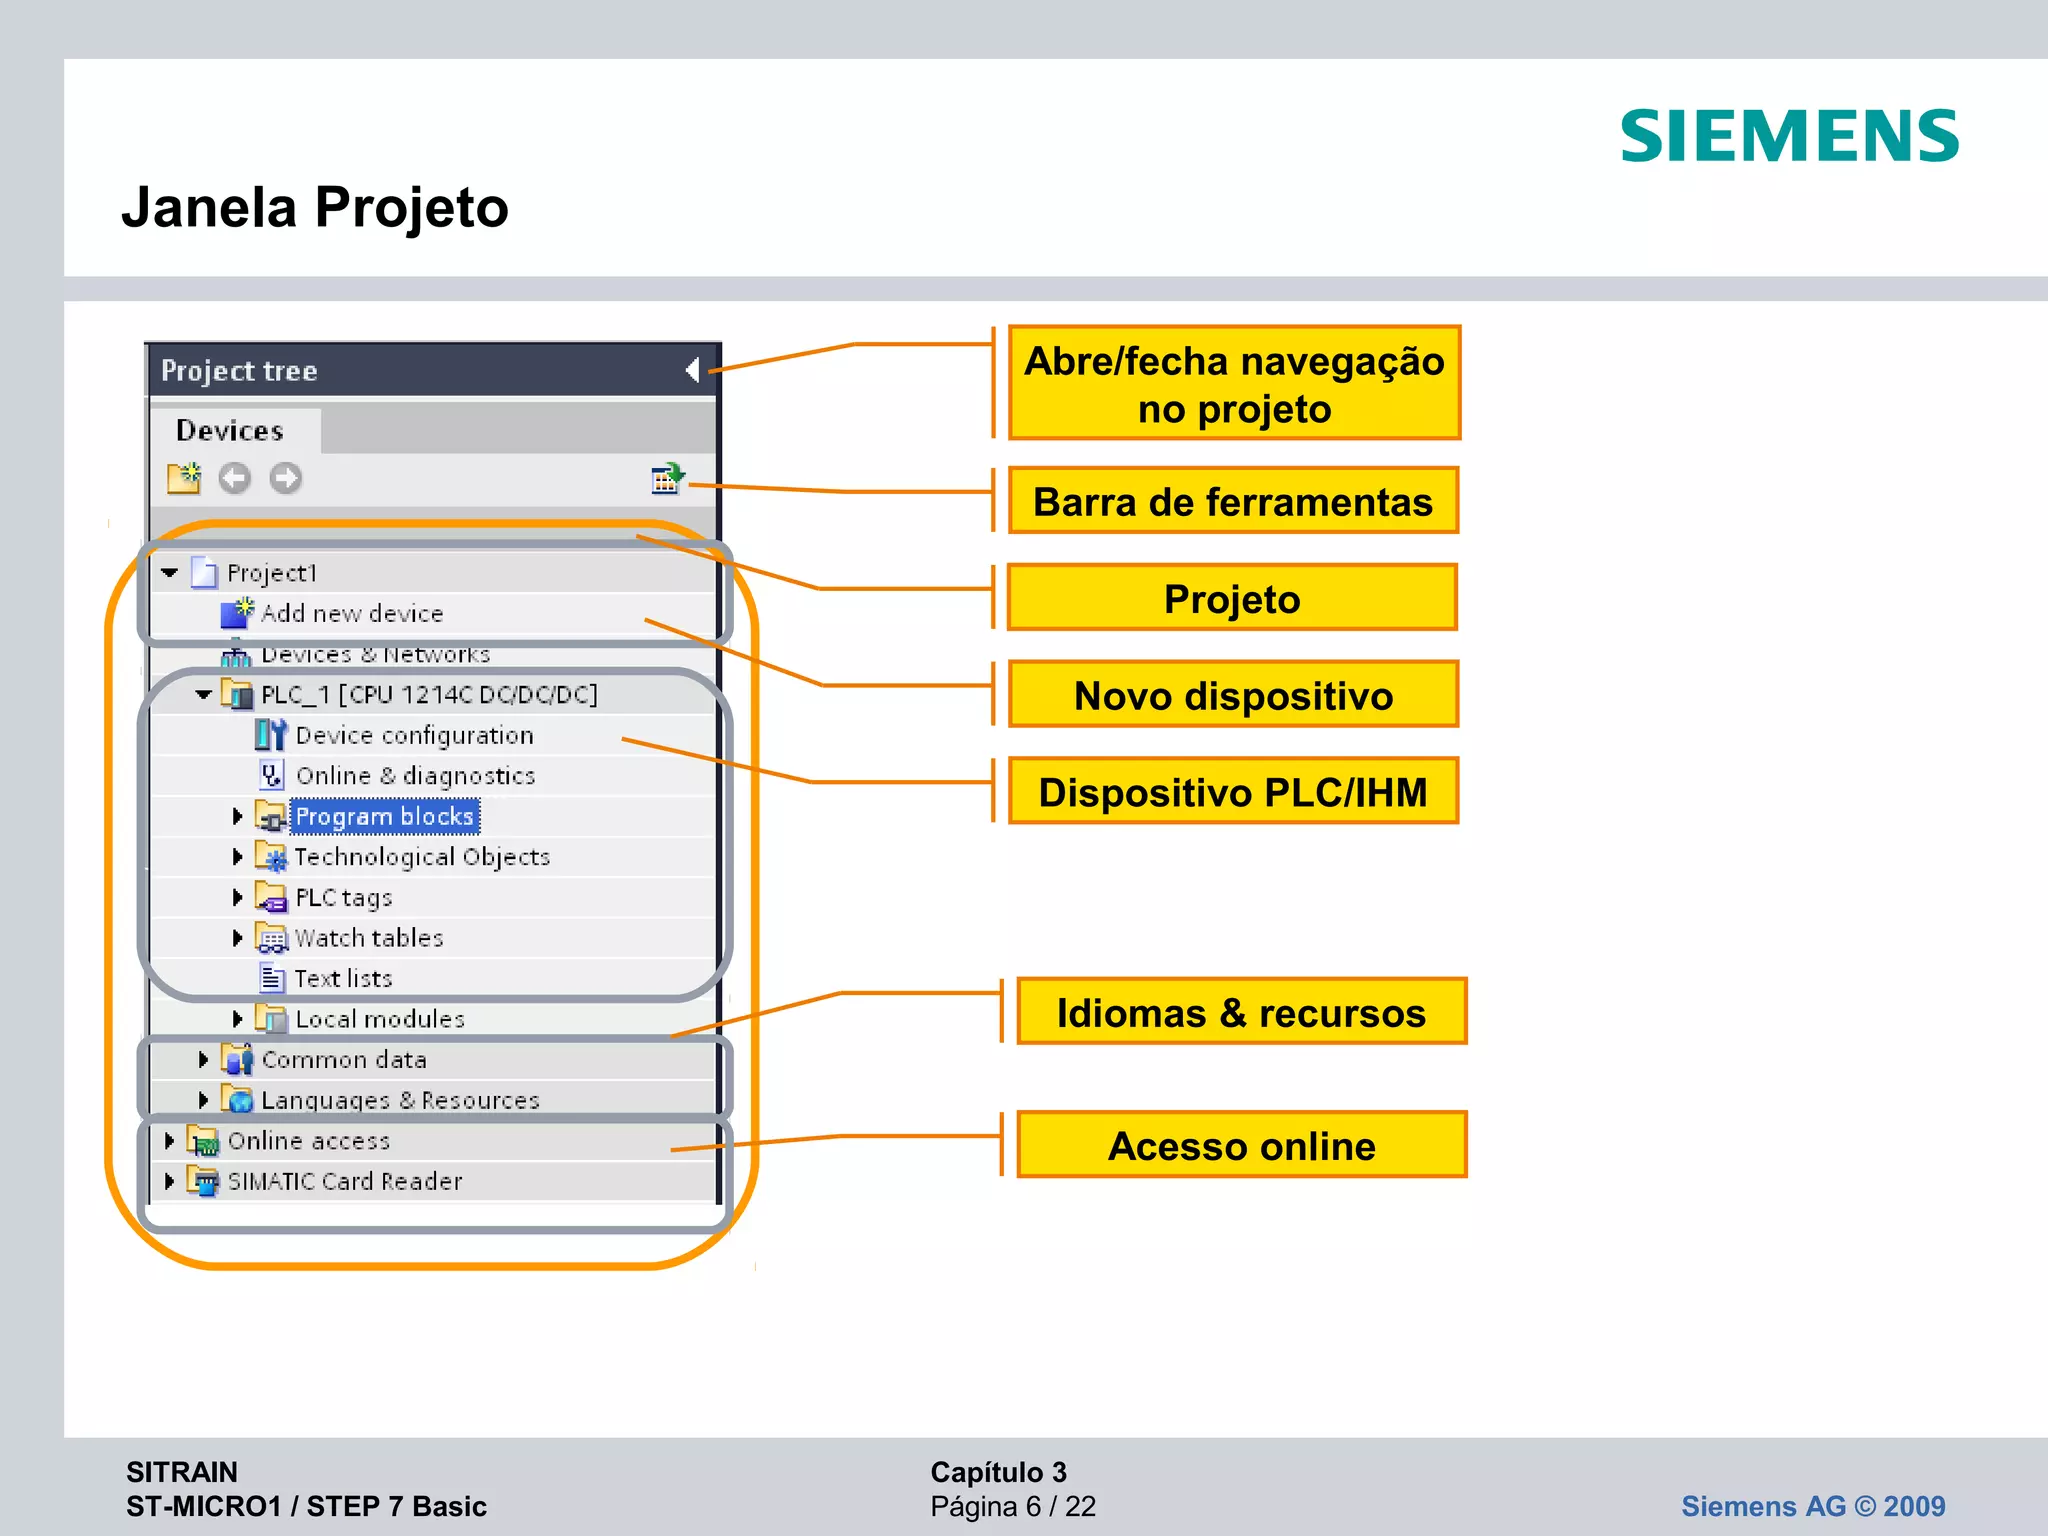Click the forward navigation arrow icon
The width and height of the screenshot is (2048, 1536).
point(286,478)
